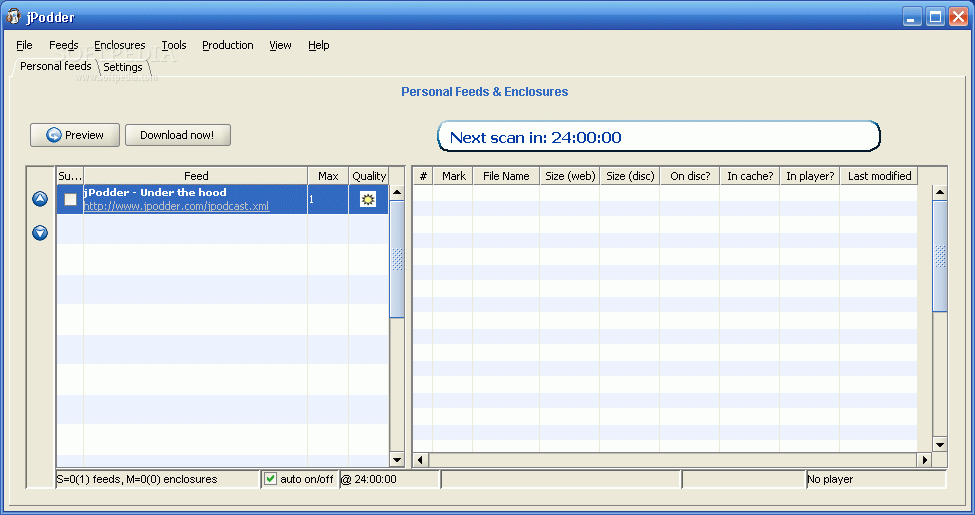This screenshot has width=975, height=515.
Task: Click the blue move-feed-down arrow icon
Action: [40, 233]
